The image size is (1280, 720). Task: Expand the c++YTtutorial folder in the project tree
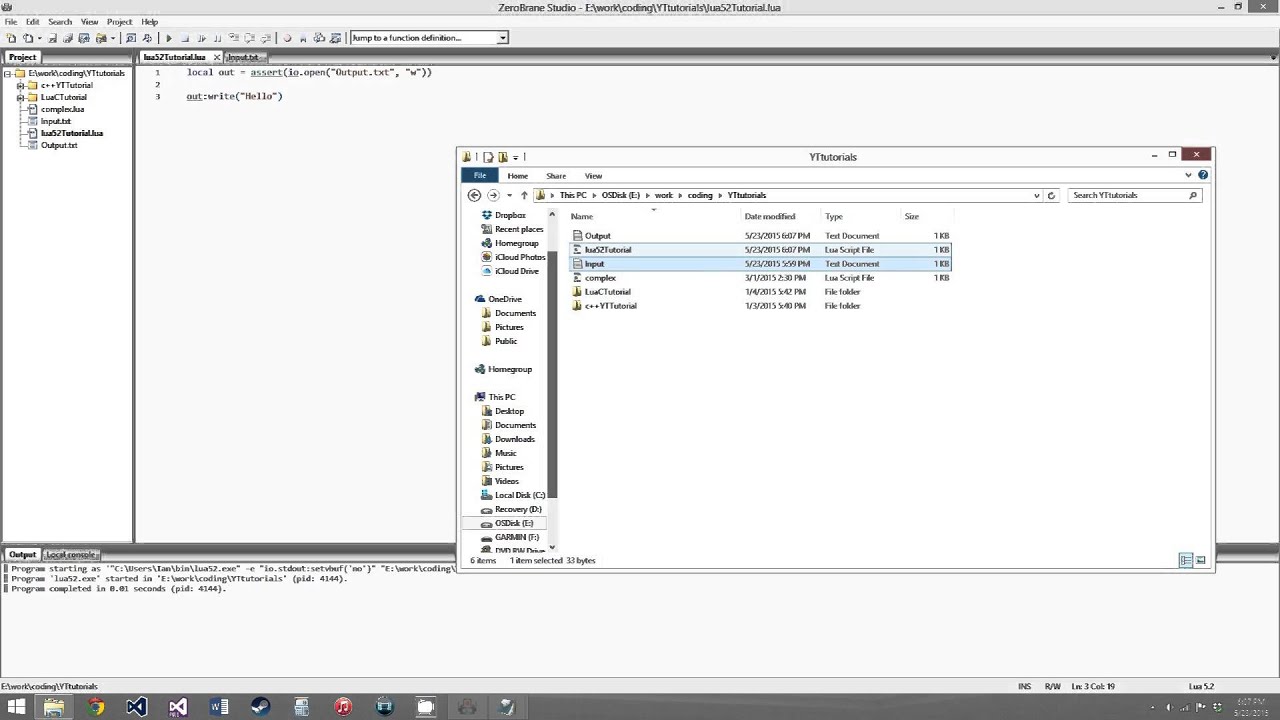pos(20,85)
